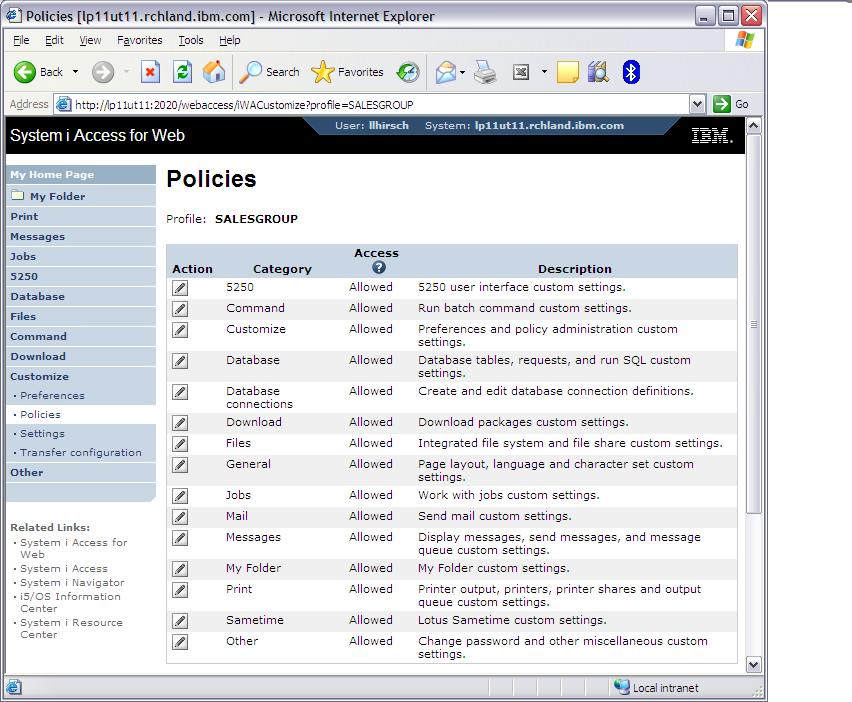The image size is (852, 702).
Task: Open the Download sidebar tab
Action: click(x=80, y=356)
